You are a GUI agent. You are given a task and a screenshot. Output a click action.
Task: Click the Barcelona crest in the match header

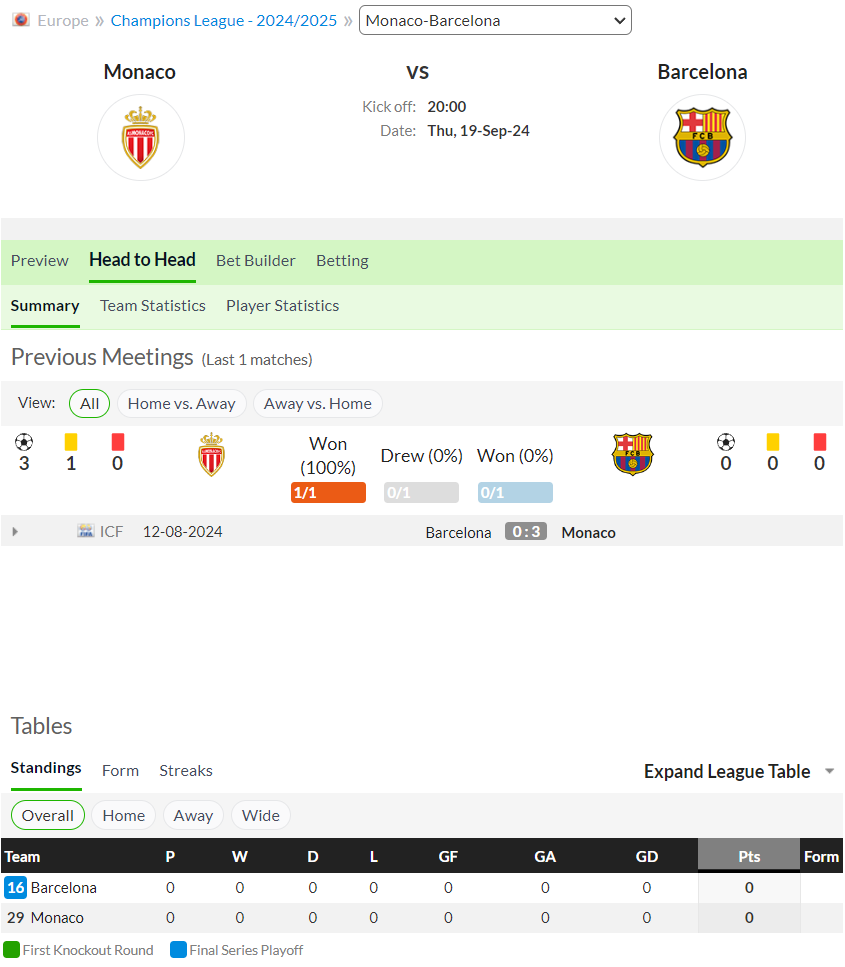[x=702, y=138]
